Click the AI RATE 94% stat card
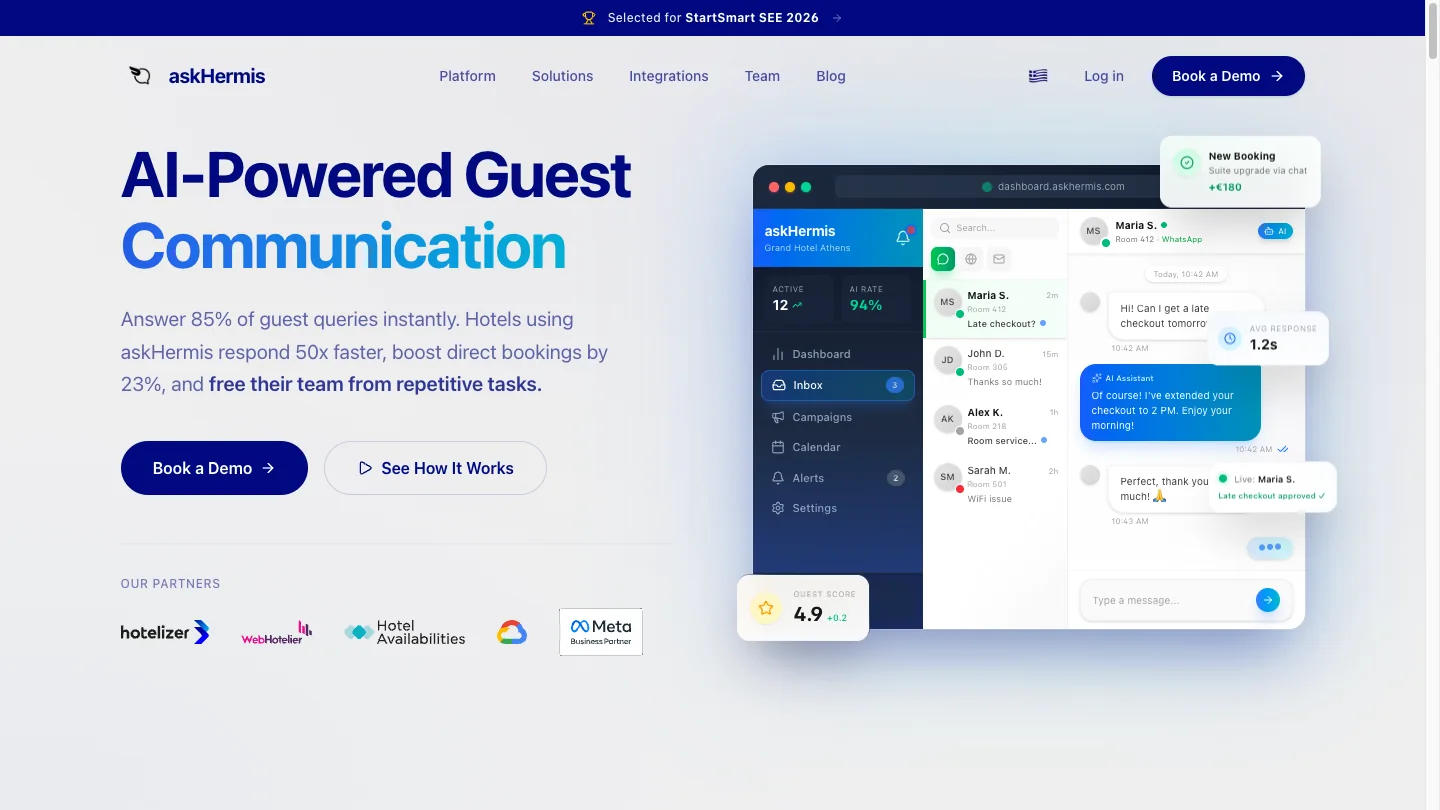The image size is (1440, 810). click(x=875, y=298)
